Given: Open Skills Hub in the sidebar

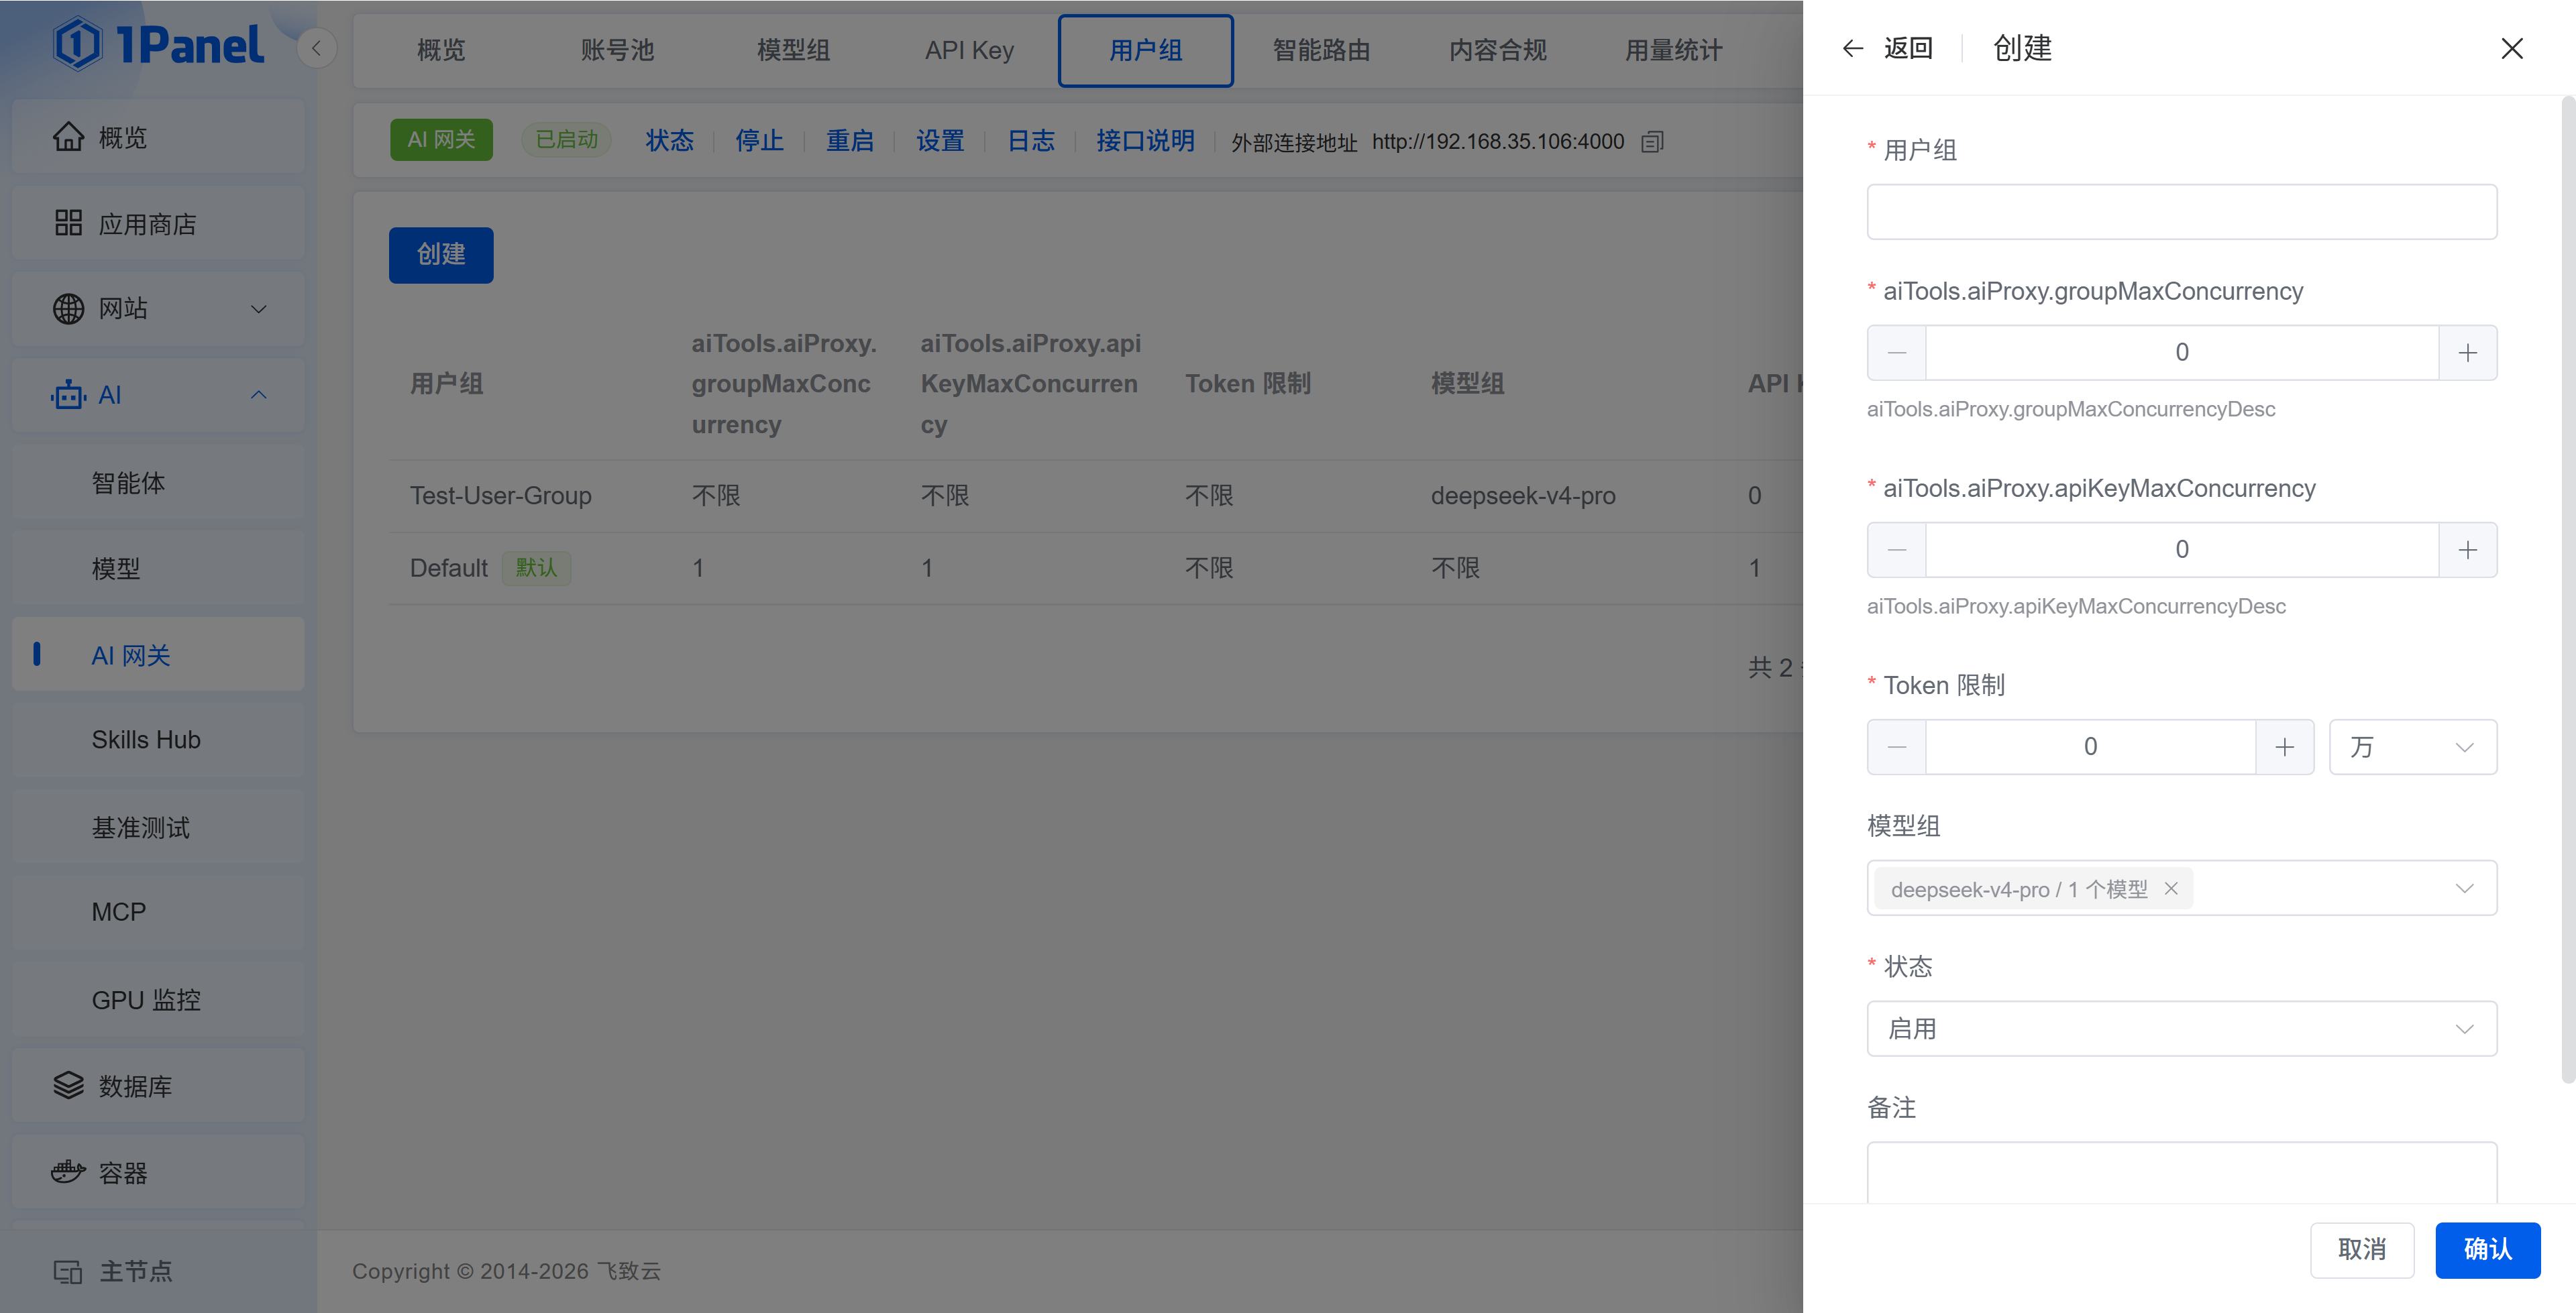Looking at the screenshot, I should click(x=158, y=740).
